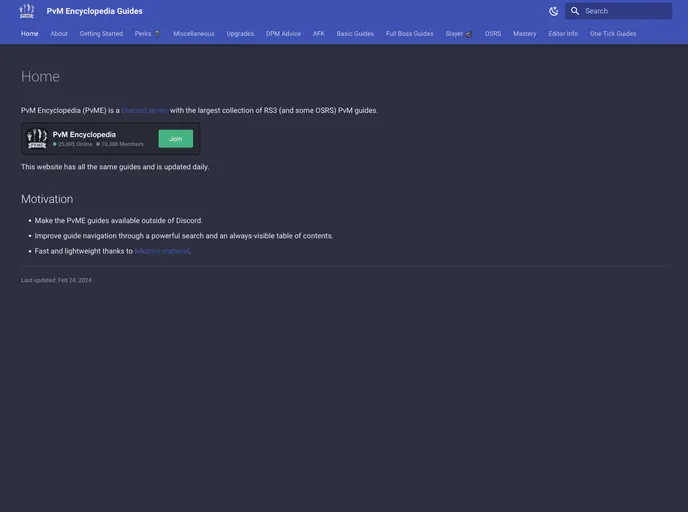Go to the Getting Started tab
This screenshot has width=688, height=512.
pyautogui.click(x=101, y=34)
